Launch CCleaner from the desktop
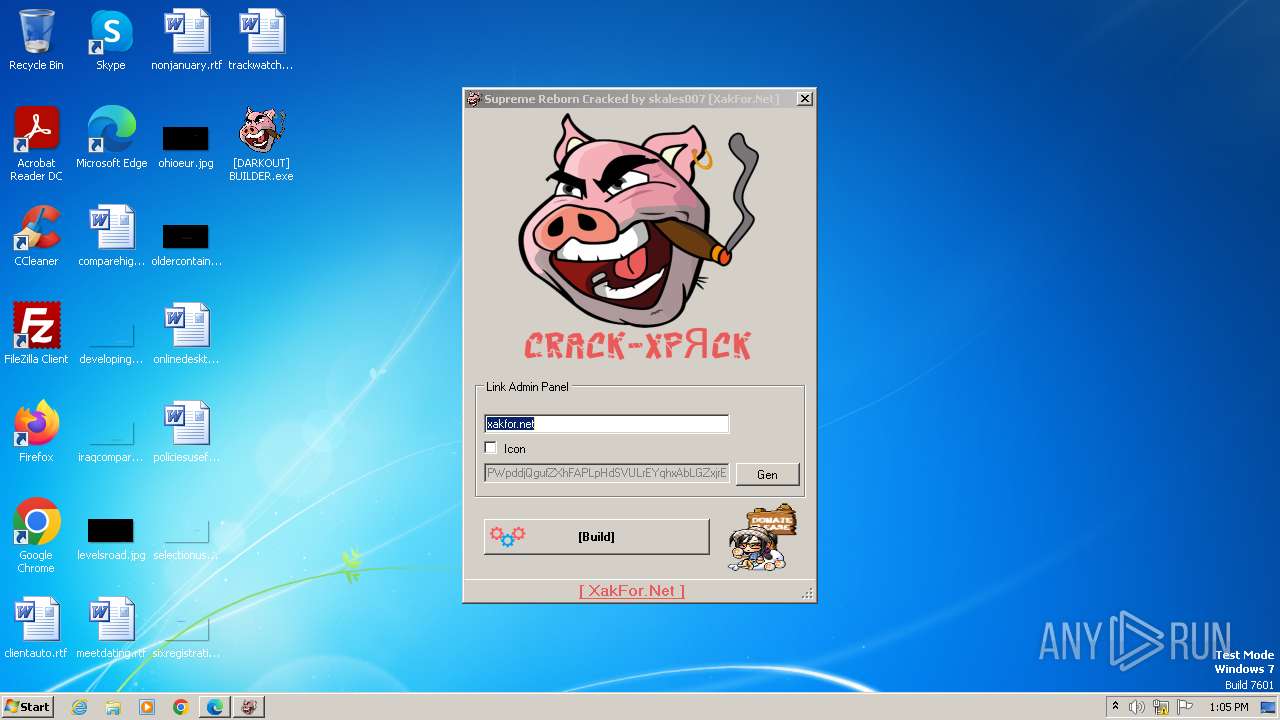The width and height of the screenshot is (1280, 720). (36, 236)
